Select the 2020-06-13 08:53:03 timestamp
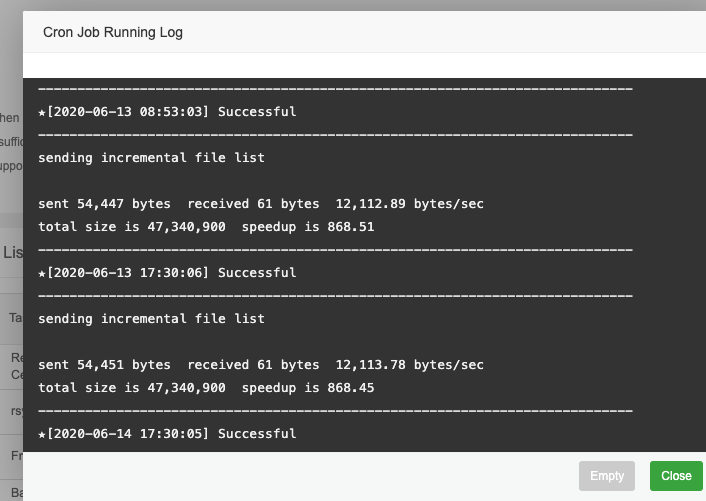The width and height of the screenshot is (706, 501). (128, 112)
